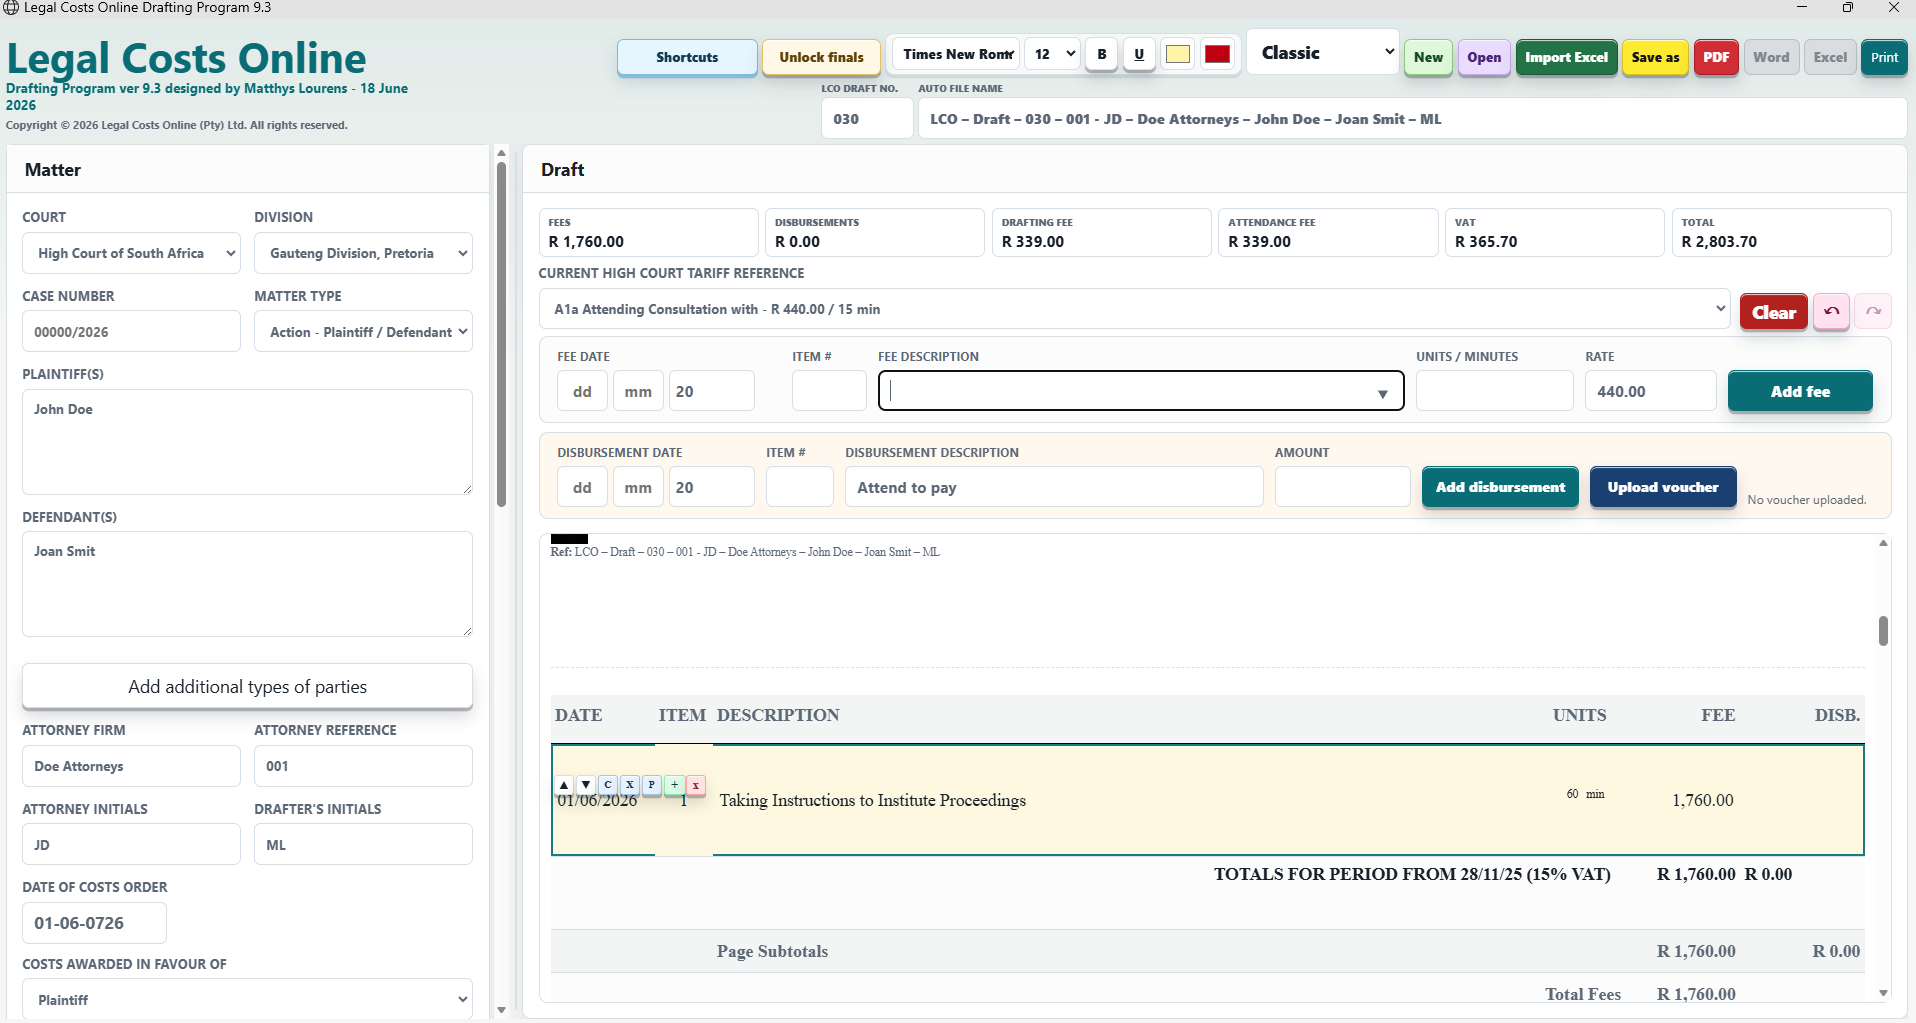Move the fee row down with the down arrow
The image size is (1916, 1023).
coord(586,785)
